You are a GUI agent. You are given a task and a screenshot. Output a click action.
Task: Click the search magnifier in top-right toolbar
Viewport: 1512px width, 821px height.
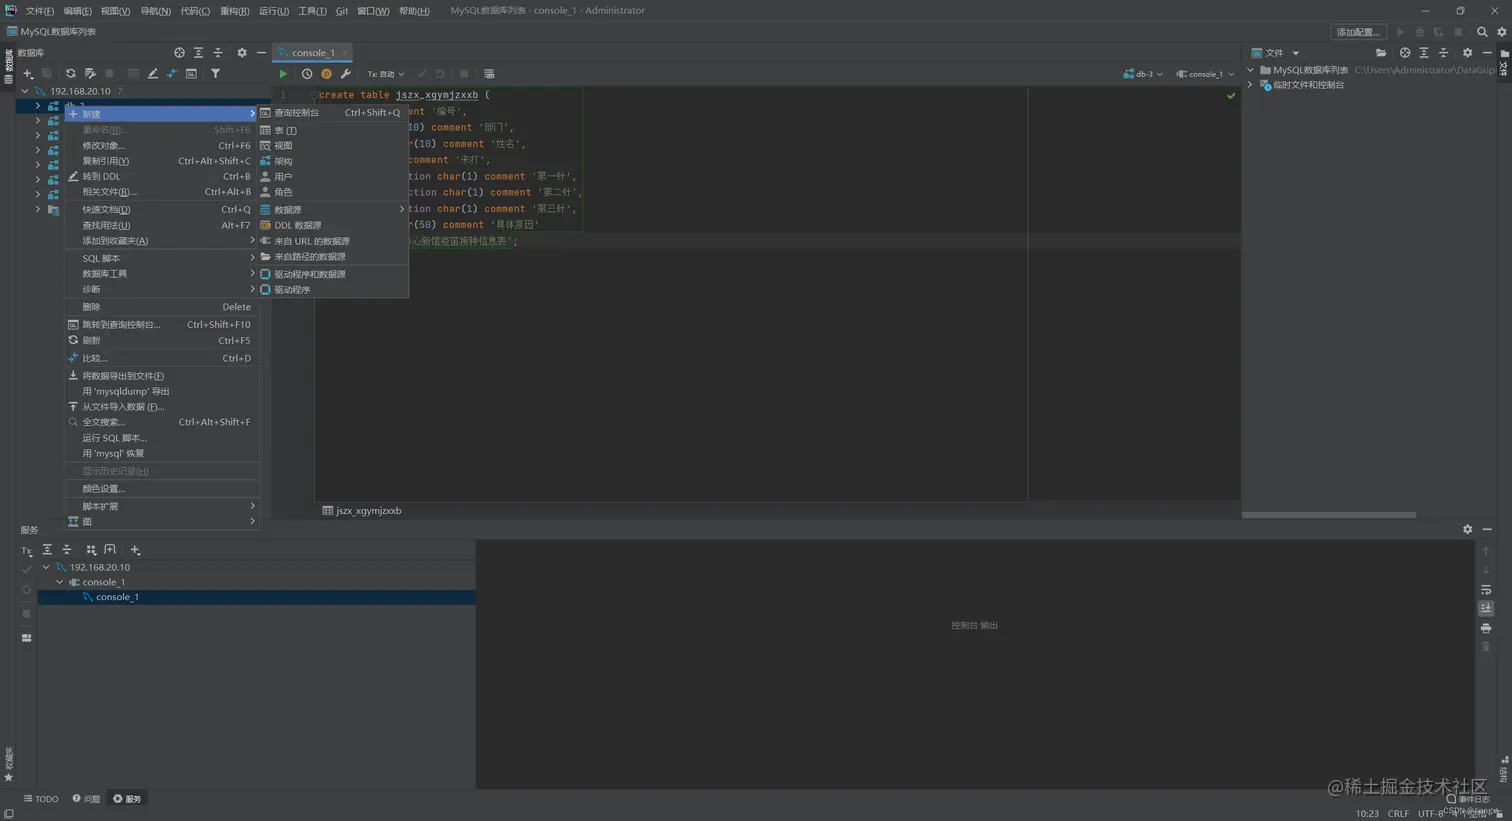click(x=1482, y=32)
